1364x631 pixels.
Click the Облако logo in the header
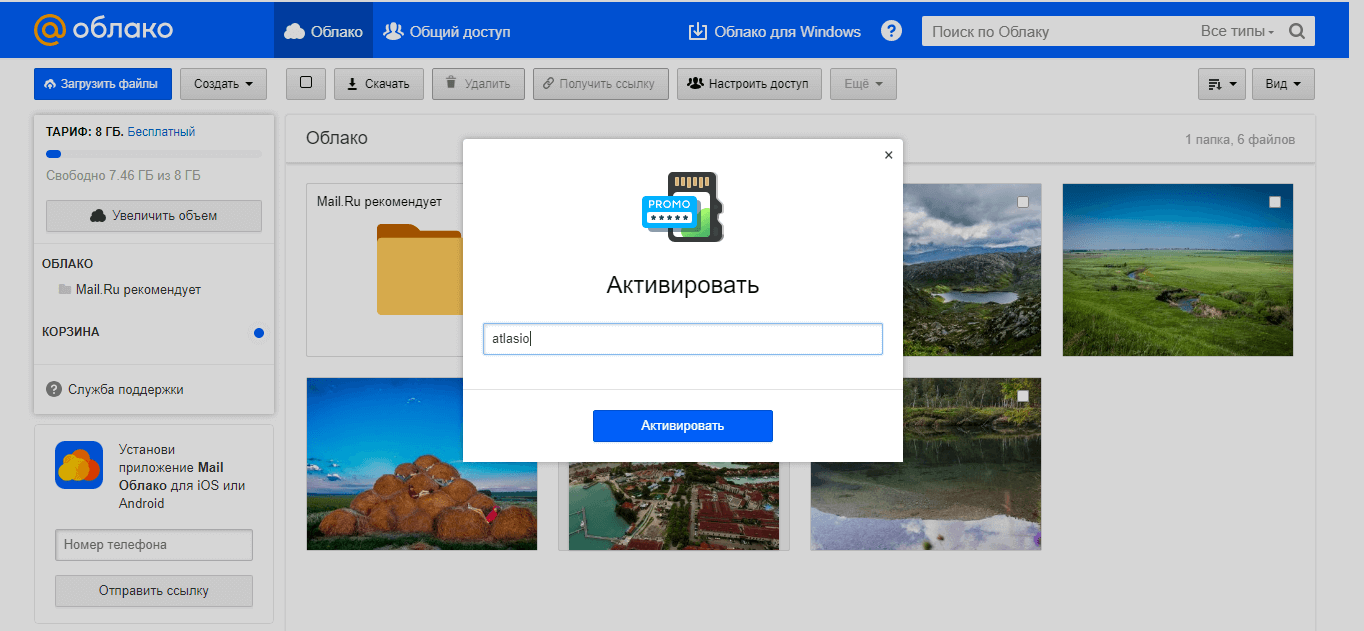click(x=103, y=29)
